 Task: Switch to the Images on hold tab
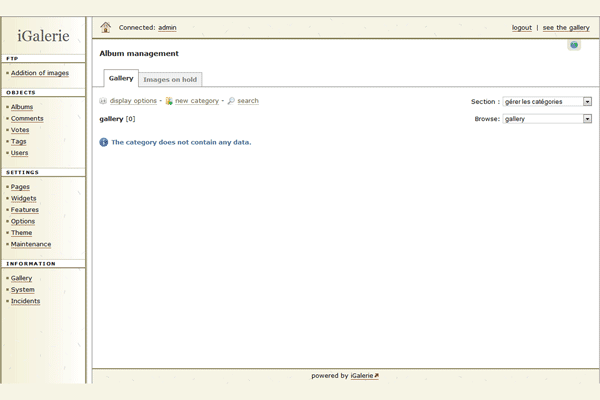click(x=170, y=79)
